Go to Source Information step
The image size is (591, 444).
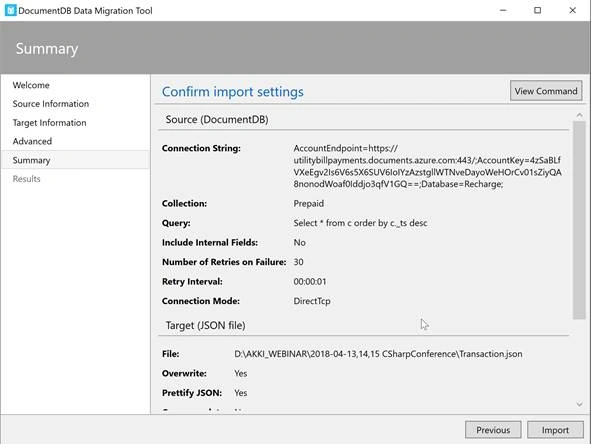point(51,104)
